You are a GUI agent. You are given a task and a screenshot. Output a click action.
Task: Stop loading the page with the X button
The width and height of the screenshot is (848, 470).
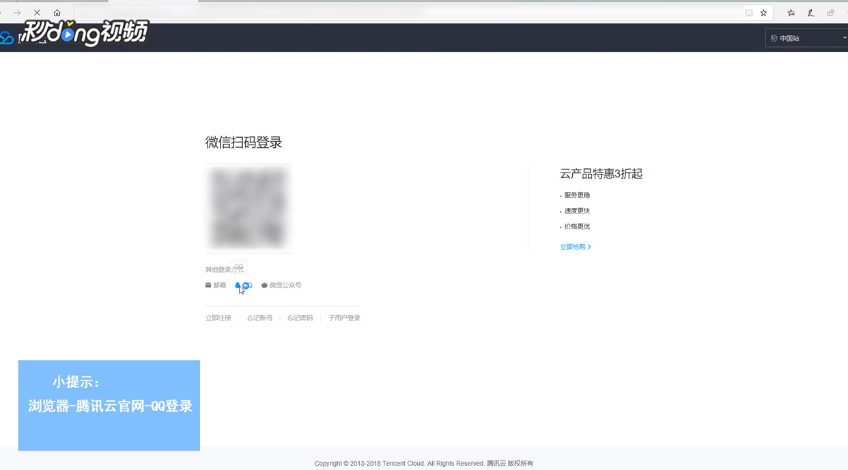37,12
